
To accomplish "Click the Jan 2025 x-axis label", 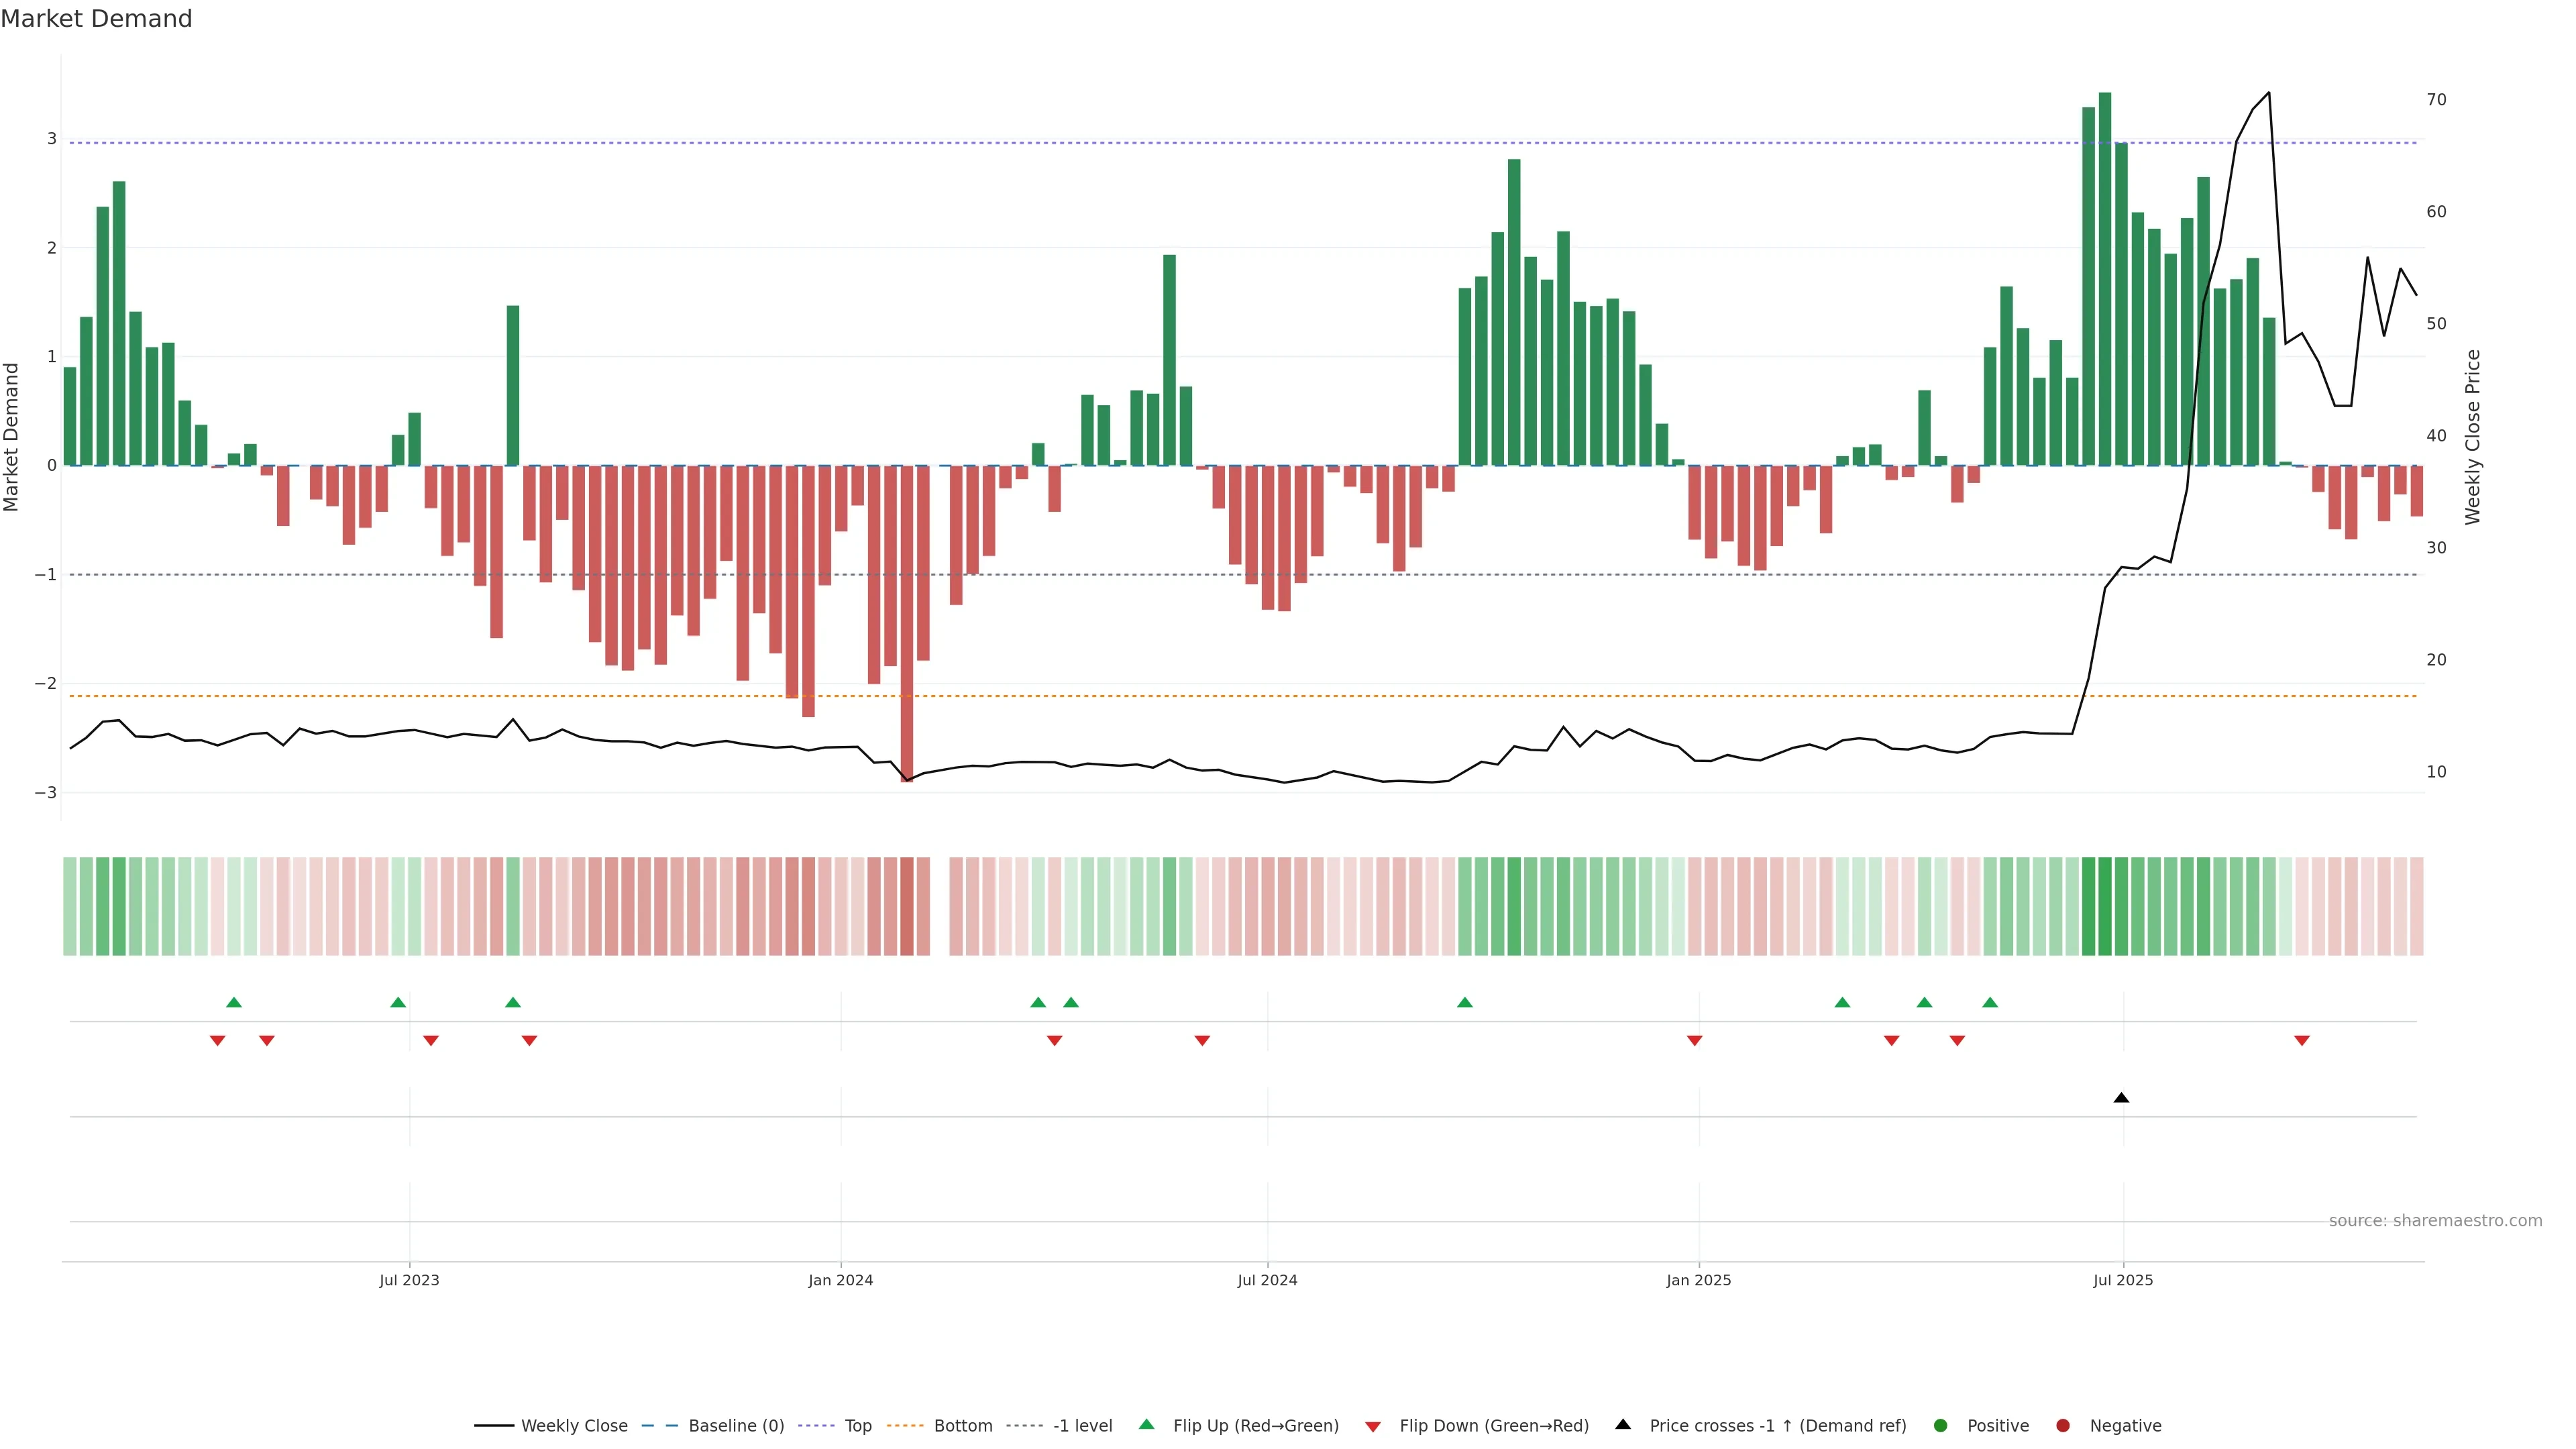I will (1698, 1280).
